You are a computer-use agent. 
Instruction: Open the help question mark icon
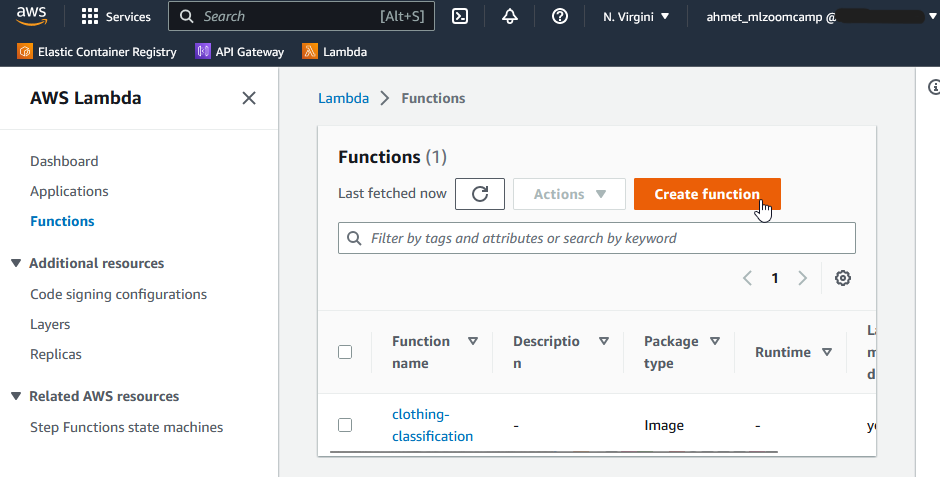tap(560, 16)
